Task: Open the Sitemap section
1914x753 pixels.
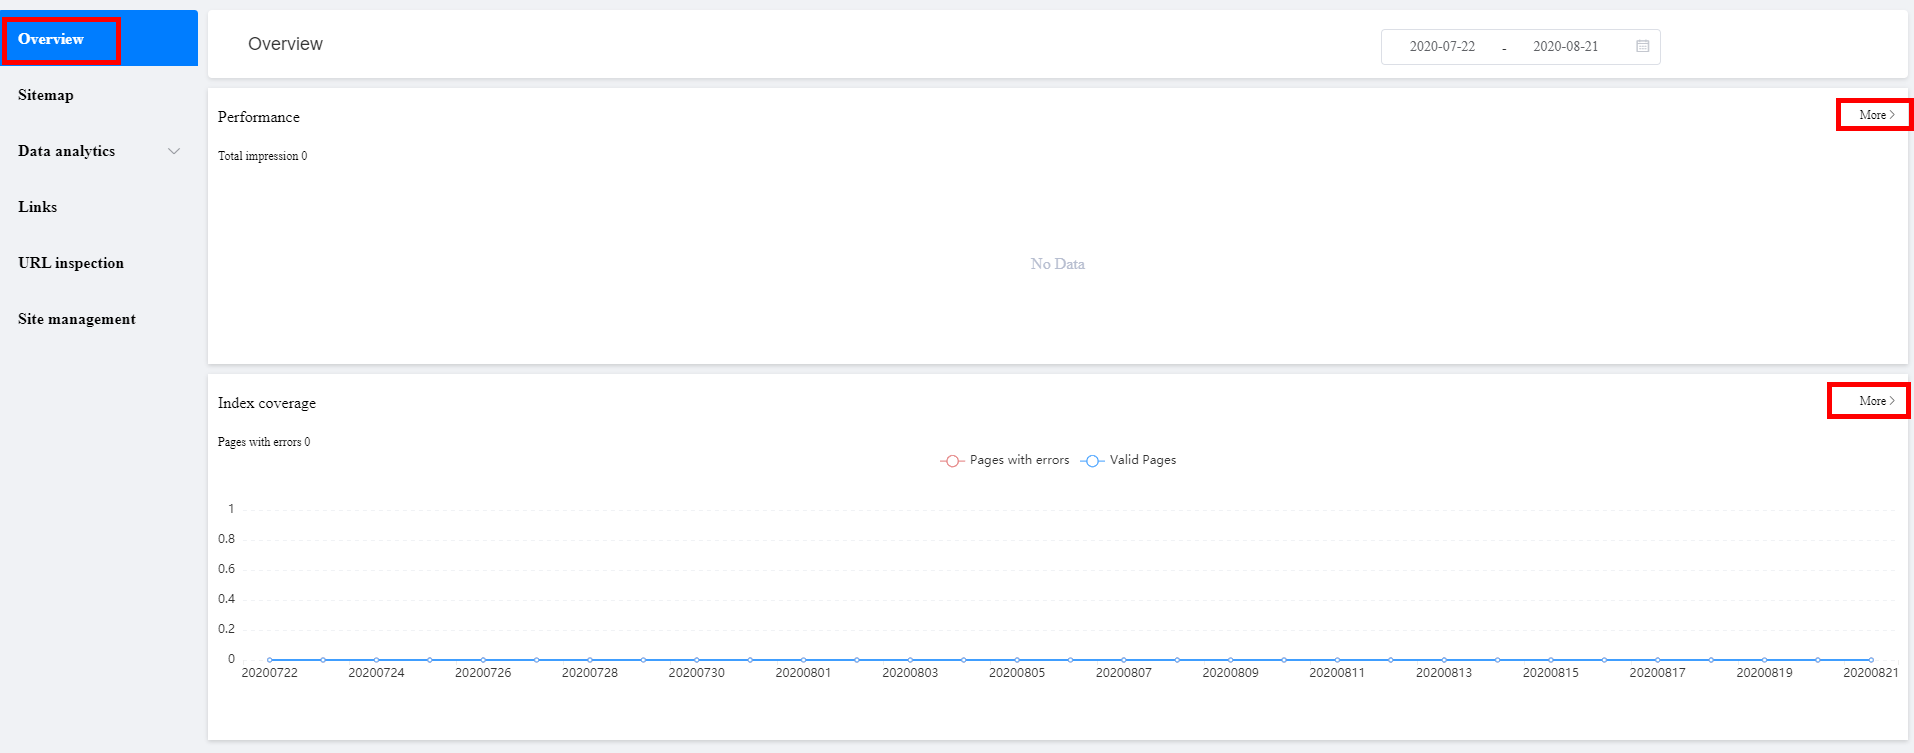Action: pos(99,95)
